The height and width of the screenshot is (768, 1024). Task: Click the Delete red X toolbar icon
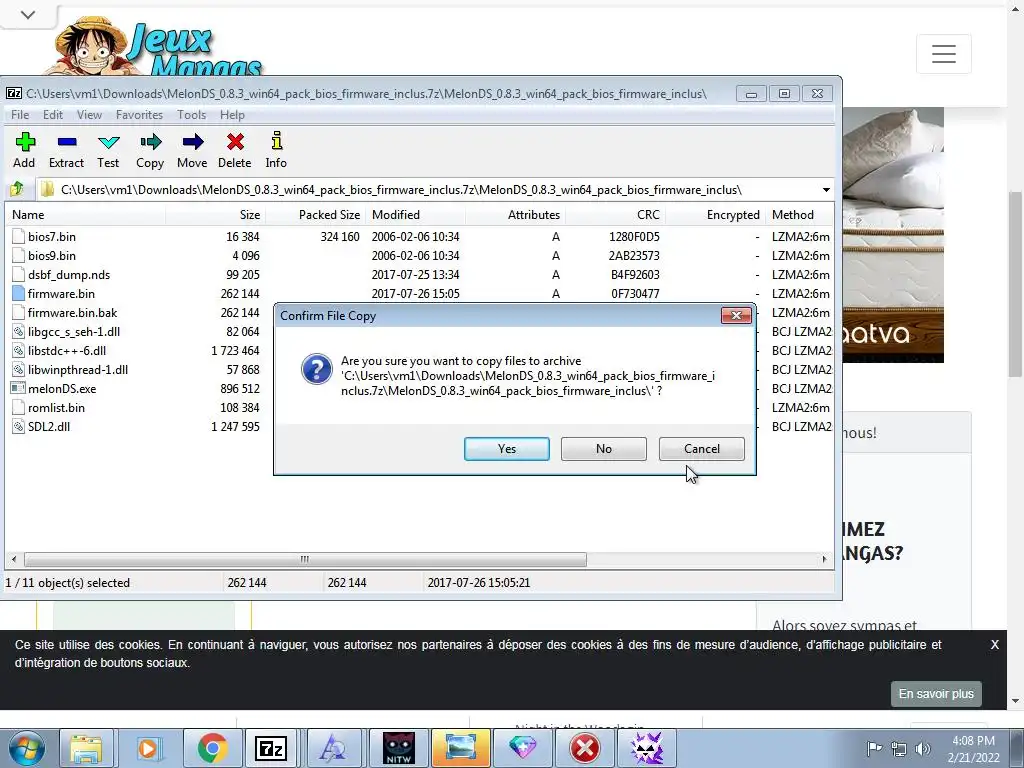(x=235, y=142)
